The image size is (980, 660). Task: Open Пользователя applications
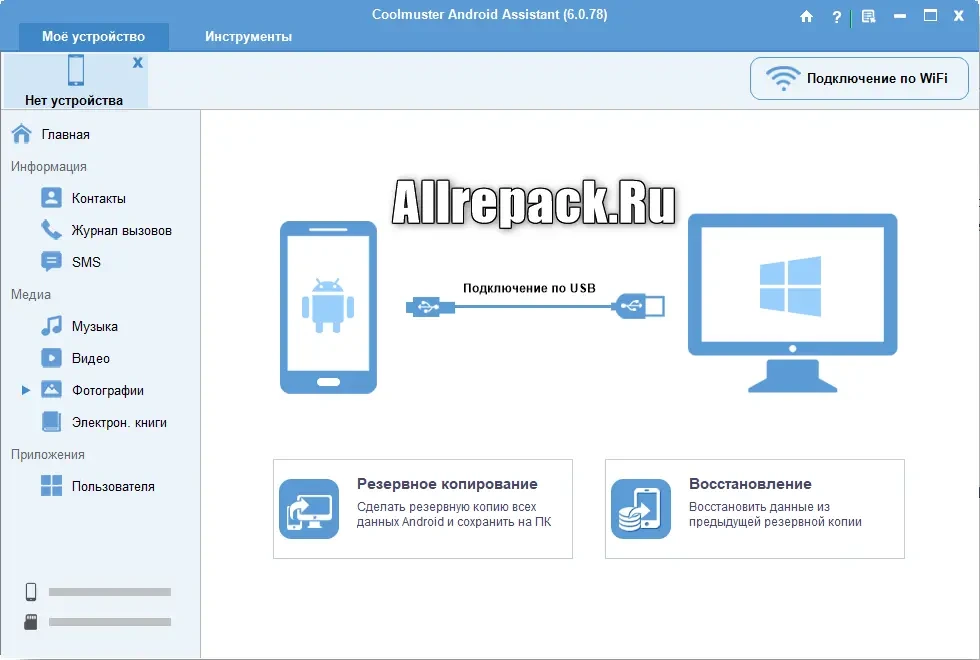(113, 486)
